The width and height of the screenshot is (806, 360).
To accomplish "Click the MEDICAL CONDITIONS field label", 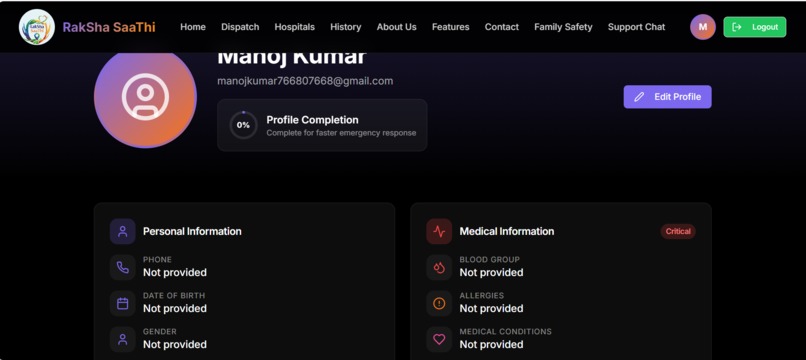I will pos(505,332).
